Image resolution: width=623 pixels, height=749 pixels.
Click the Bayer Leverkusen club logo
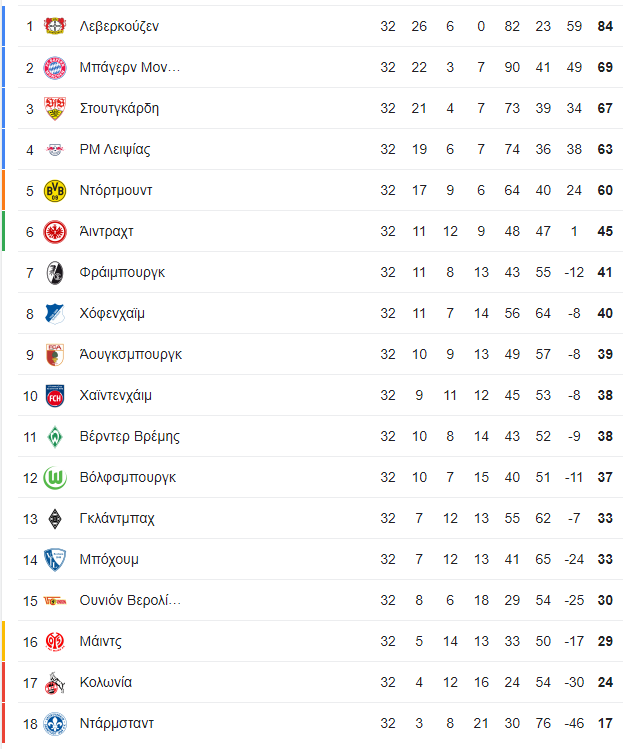point(55,26)
